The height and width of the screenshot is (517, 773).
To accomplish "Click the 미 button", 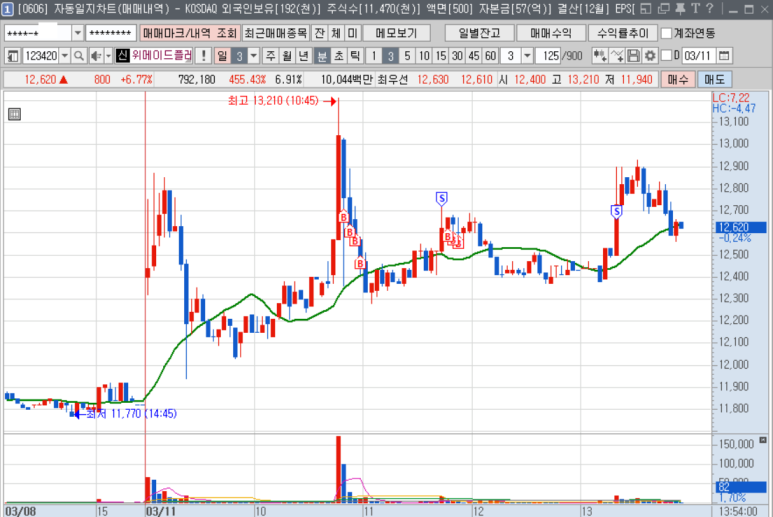I will [352, 33].
